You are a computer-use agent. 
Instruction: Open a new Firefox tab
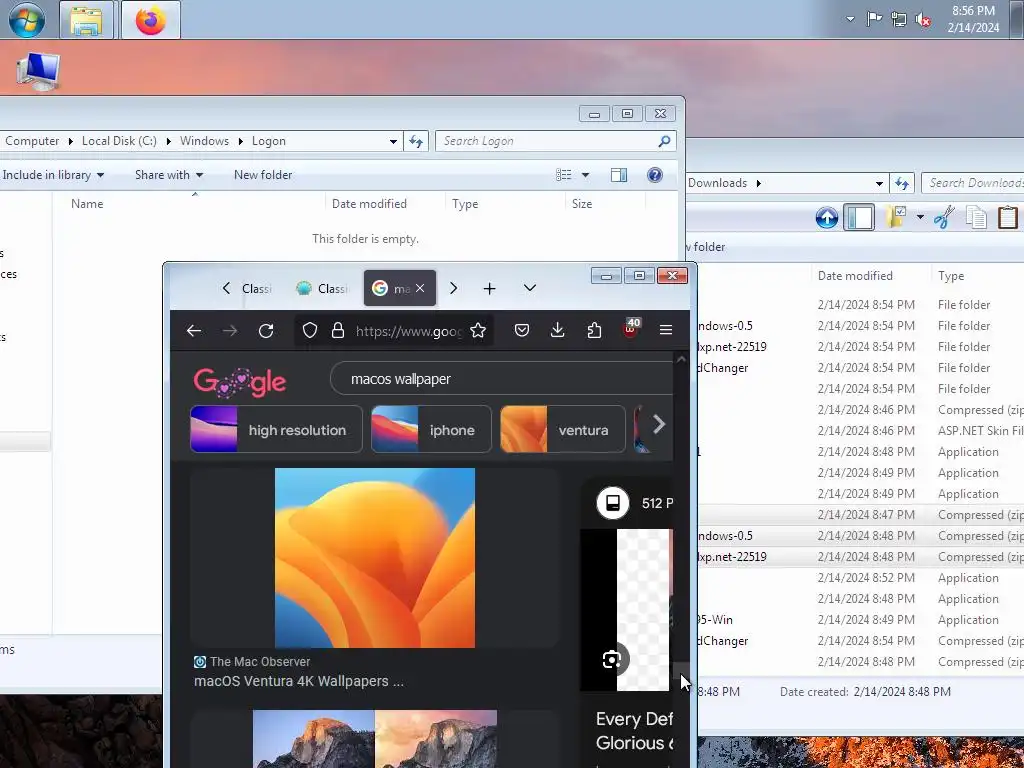(489, 289)
